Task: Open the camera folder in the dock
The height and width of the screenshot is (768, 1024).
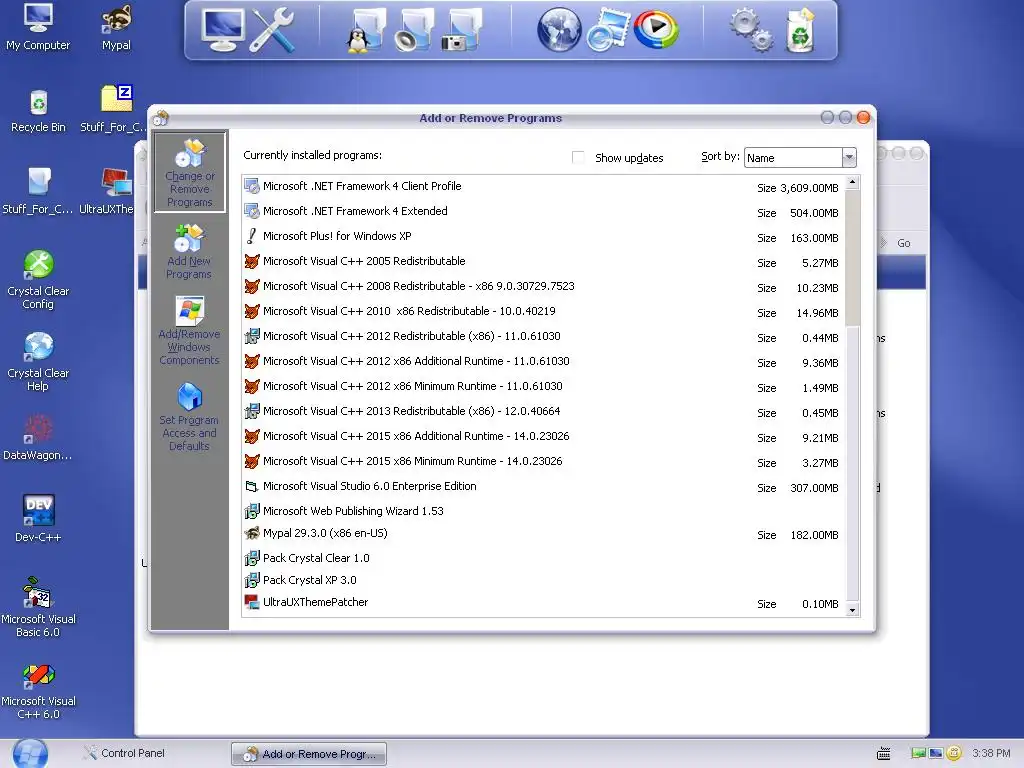Action: (461, 29)
